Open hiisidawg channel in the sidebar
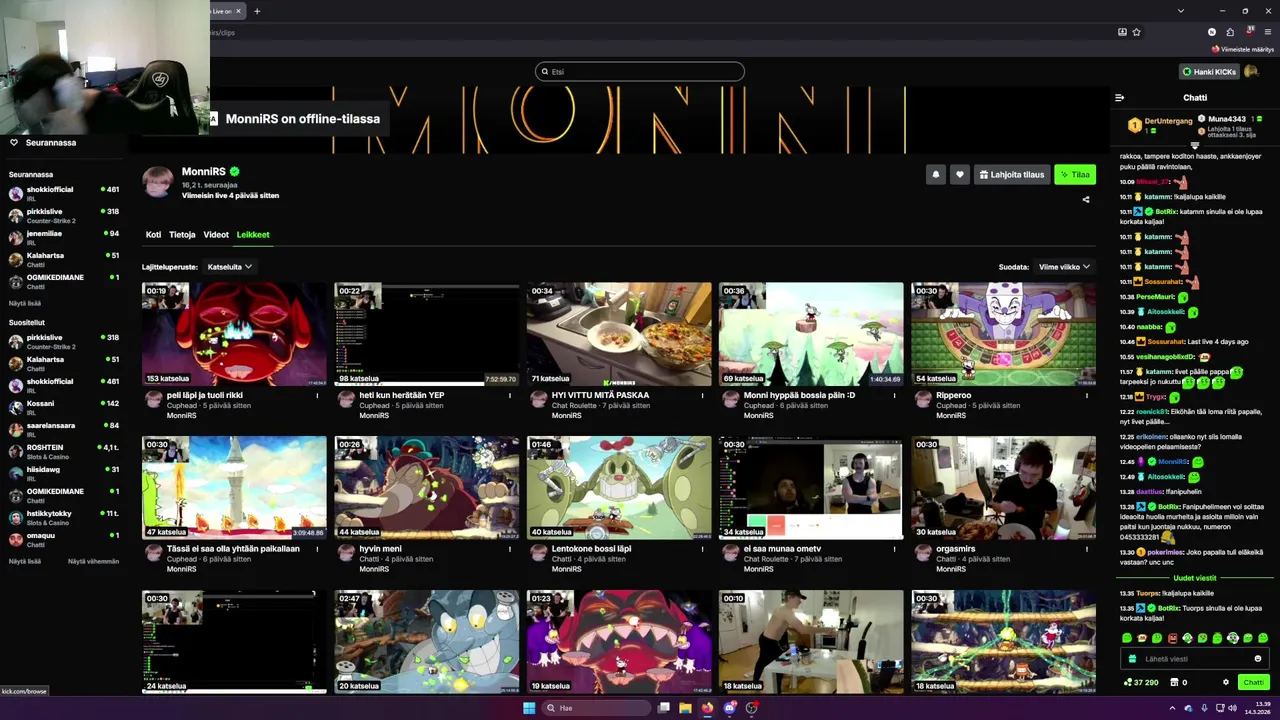 [64, 473]
